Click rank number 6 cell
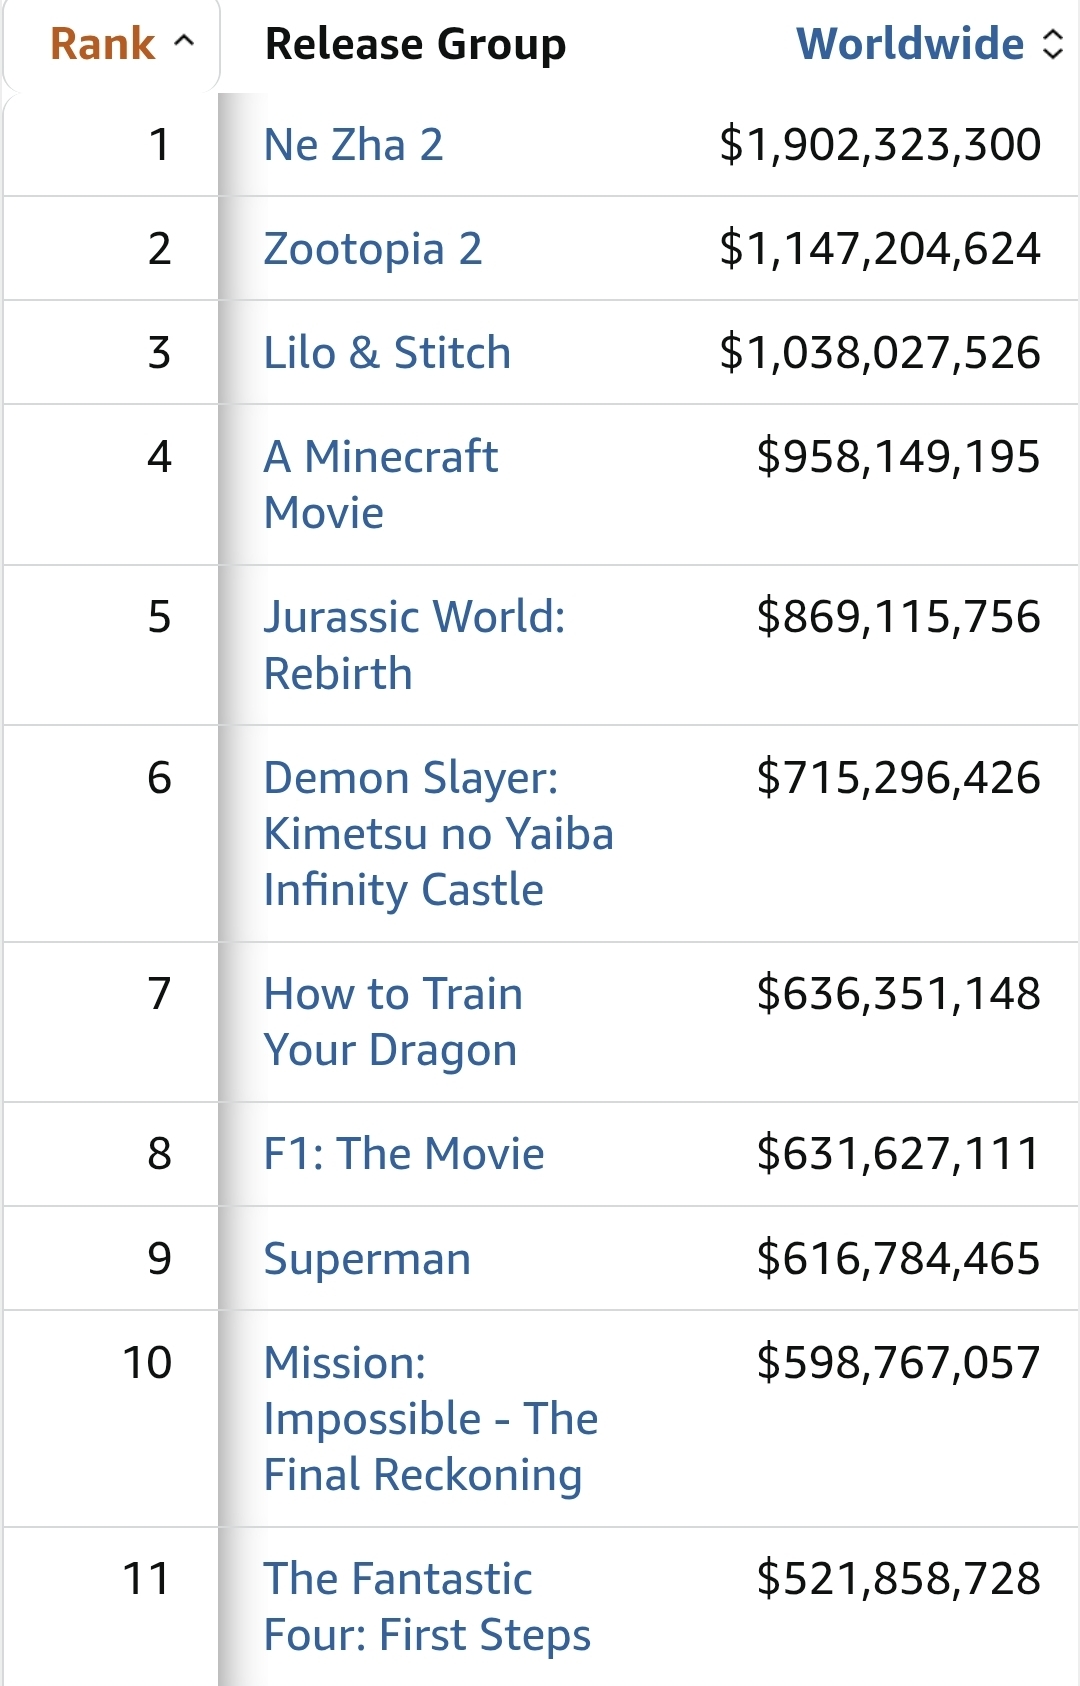The image size is (1080, 1686). 159,778
